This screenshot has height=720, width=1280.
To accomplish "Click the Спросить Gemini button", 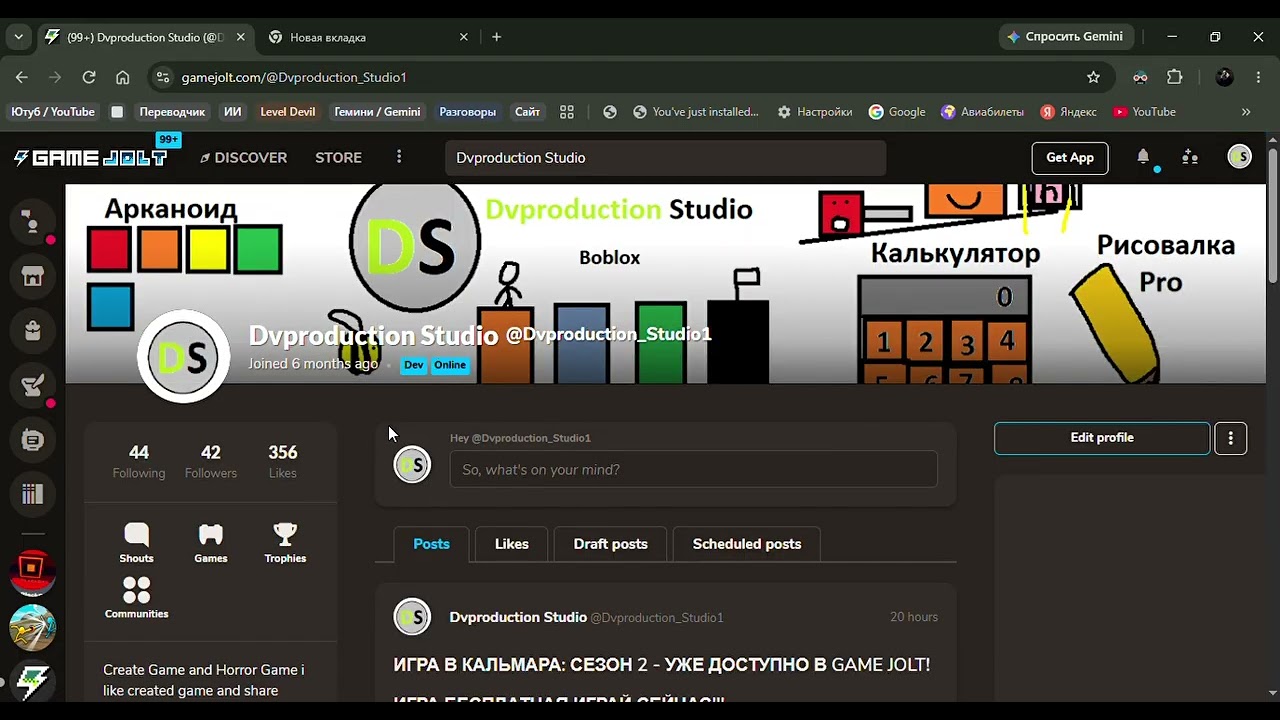I will (1066, 37).
